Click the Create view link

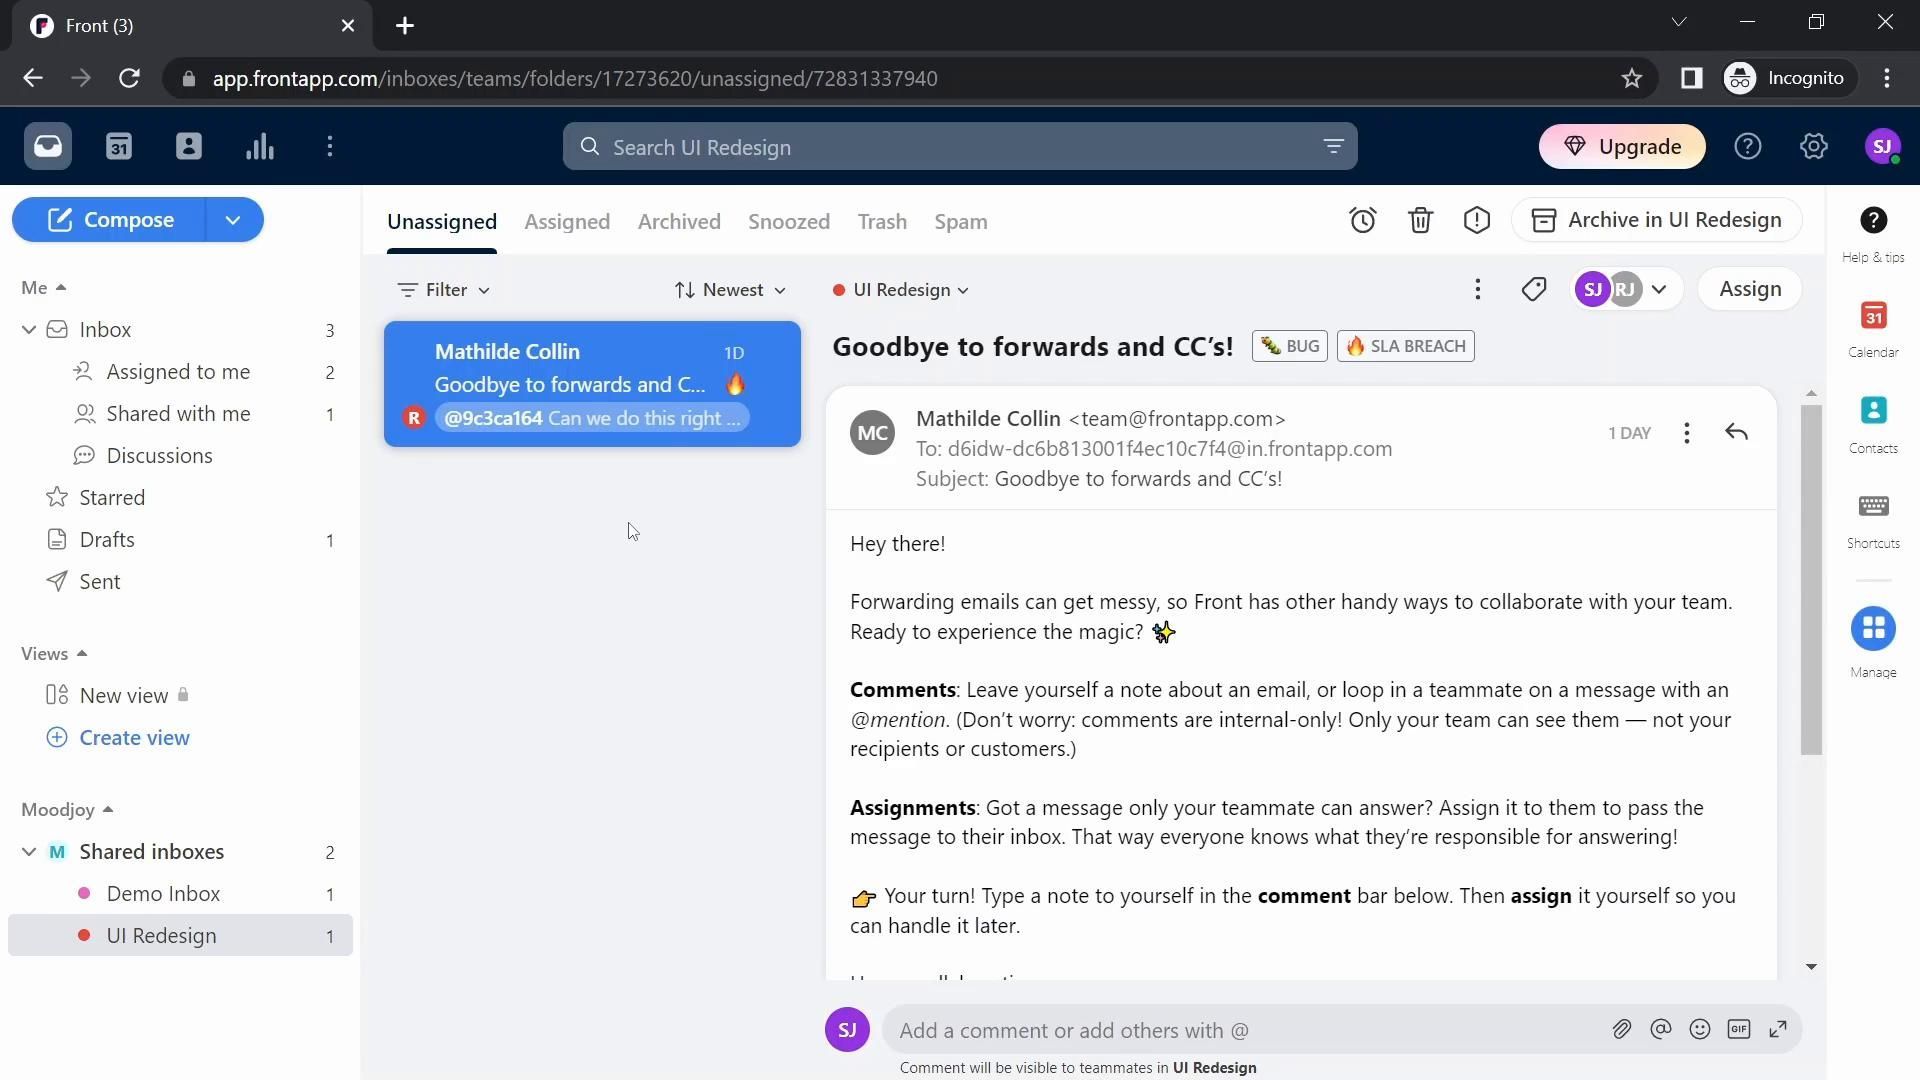134,738
